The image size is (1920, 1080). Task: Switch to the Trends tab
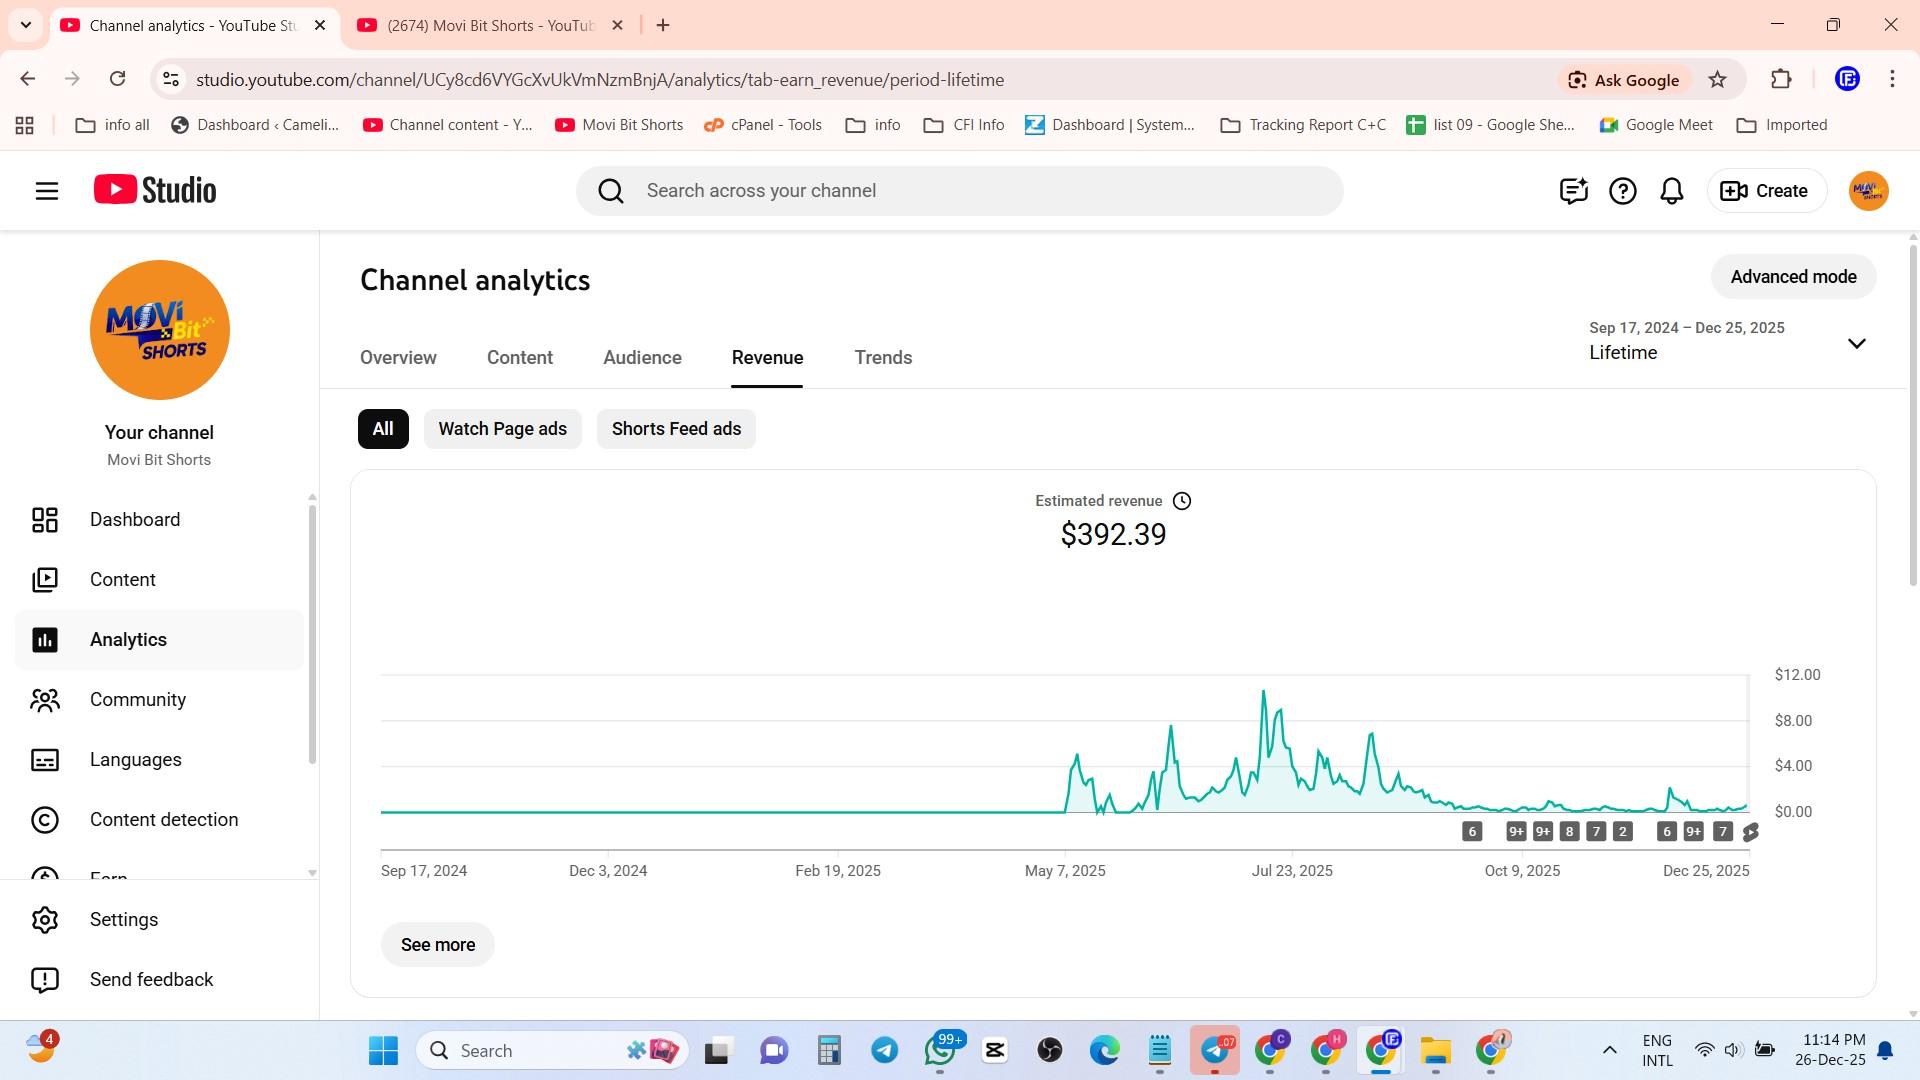coord(883,358)
